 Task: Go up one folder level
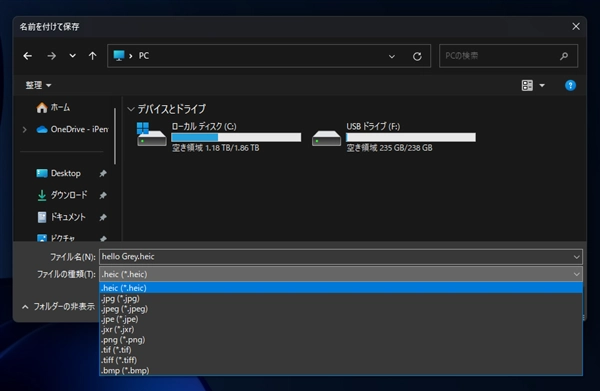[92, 56]
